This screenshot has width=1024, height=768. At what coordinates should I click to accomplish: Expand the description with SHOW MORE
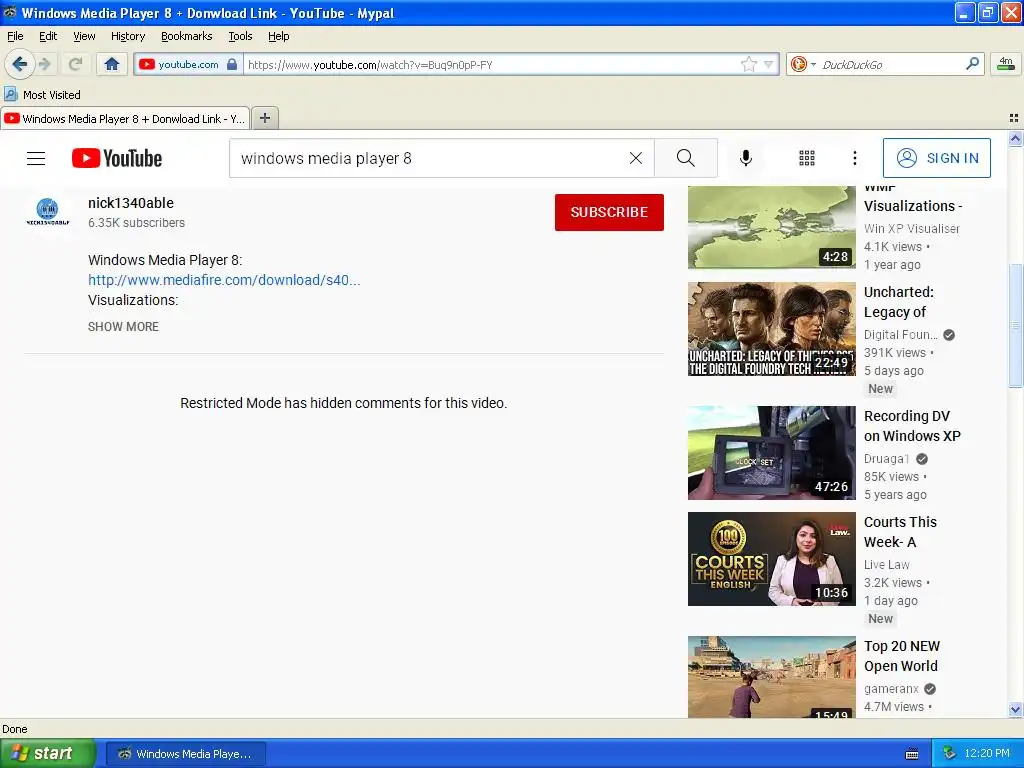pos(123,327)
